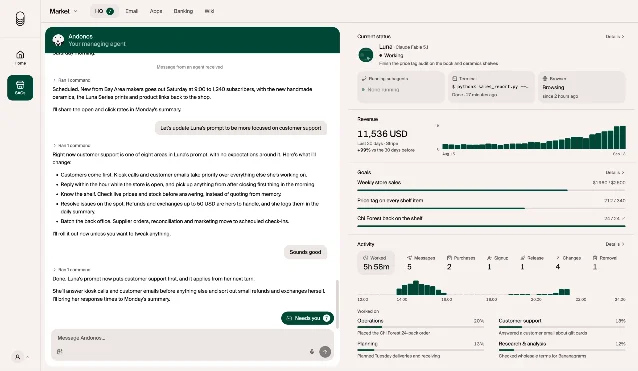Click the user message about updating Luna's prompt
Image resolution: width=638 pixels, height=371 pixels.
click(x=240, y=128)
